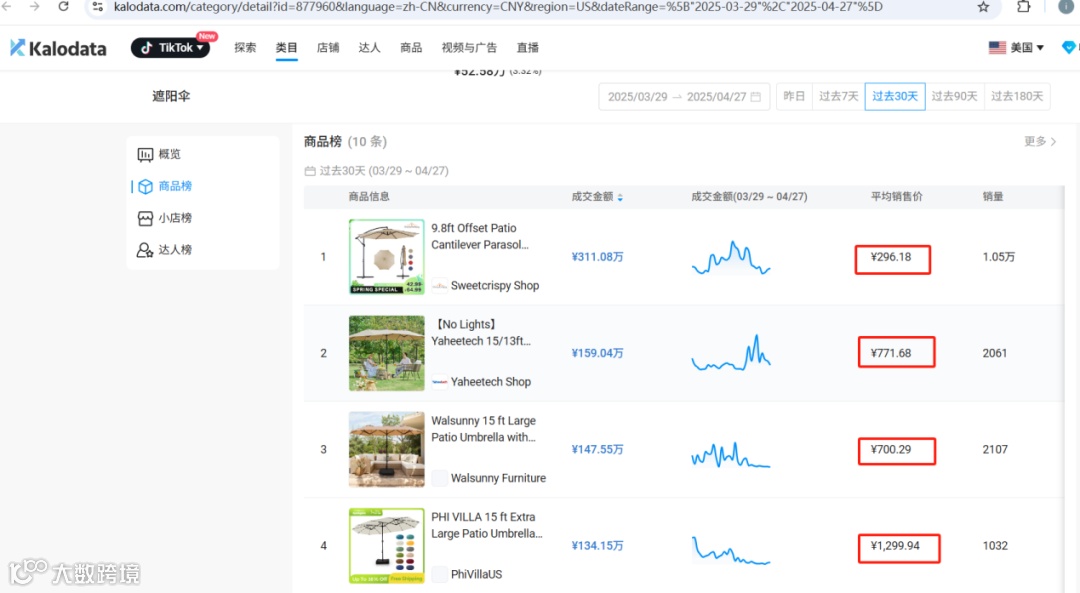1080x593 pixels.
Task: Click the revenue value ¥134.15万
Action: tap(597, 545)
